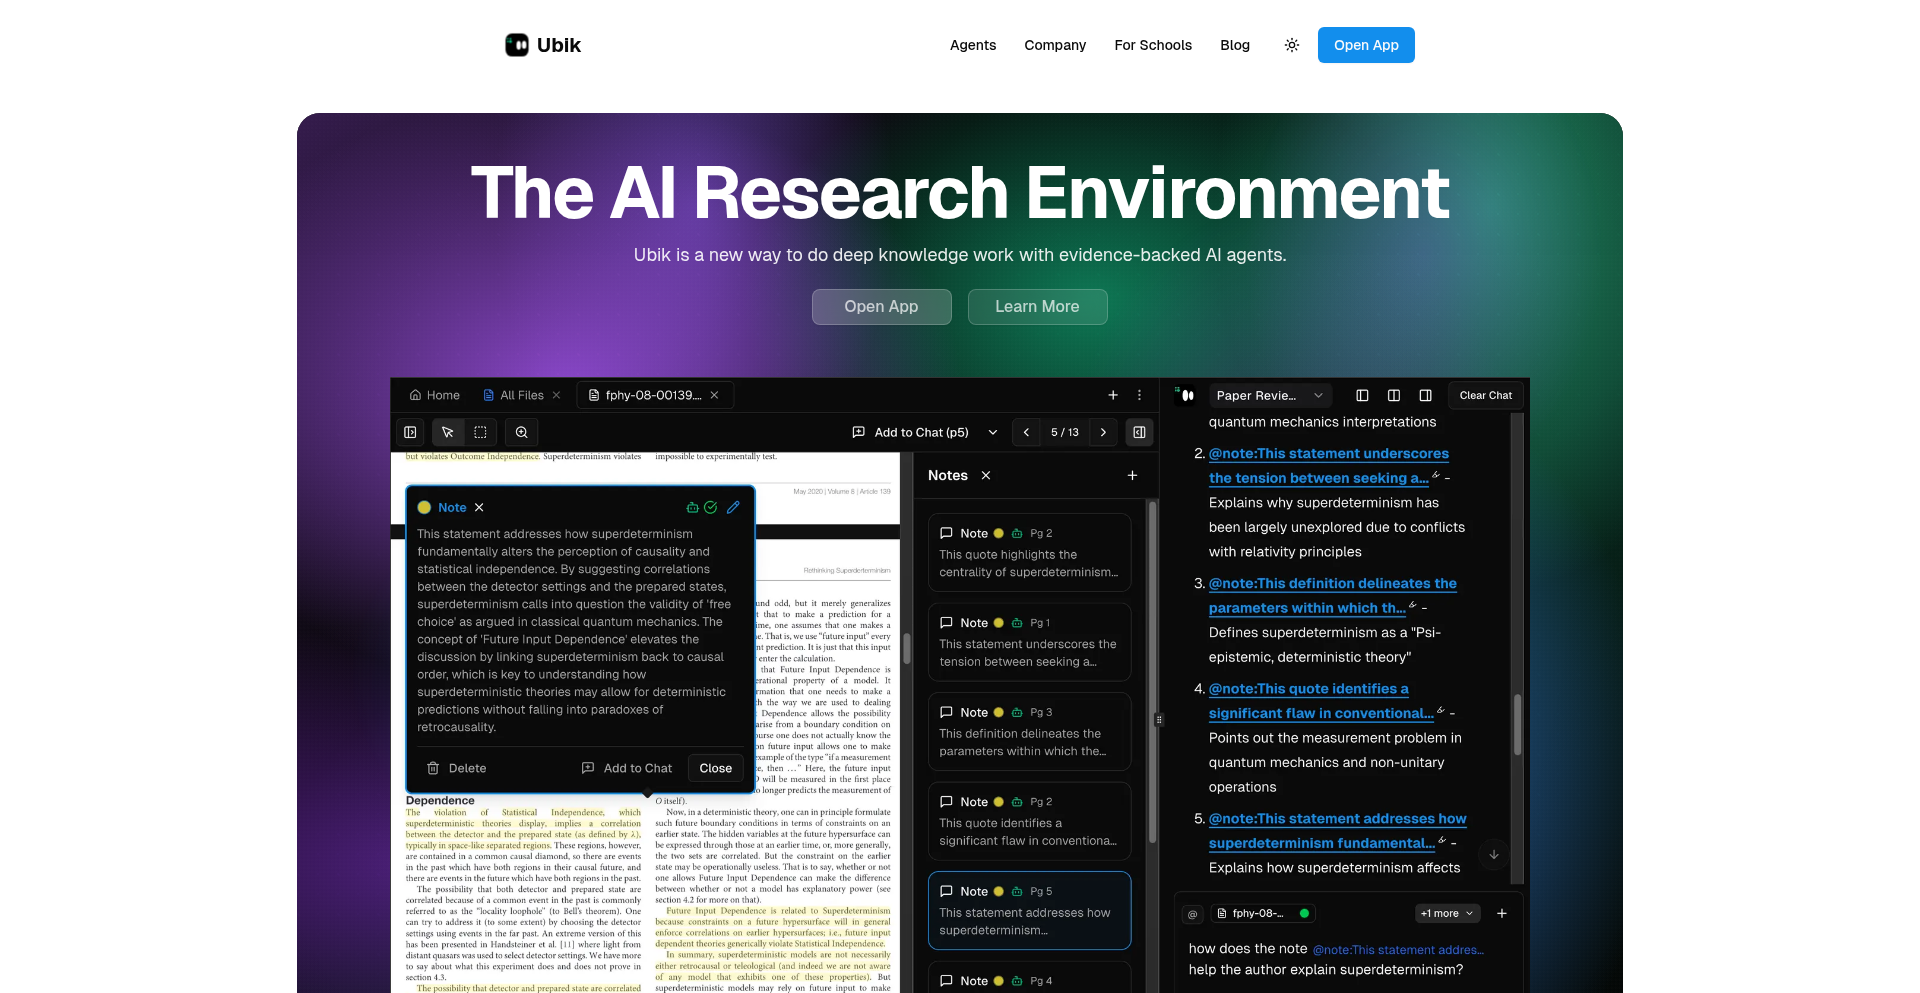Image resolution: width=1920 pixels, height=993 pixels.
Task: Click the blue Open App button in header
Action: click(1366, 45)
